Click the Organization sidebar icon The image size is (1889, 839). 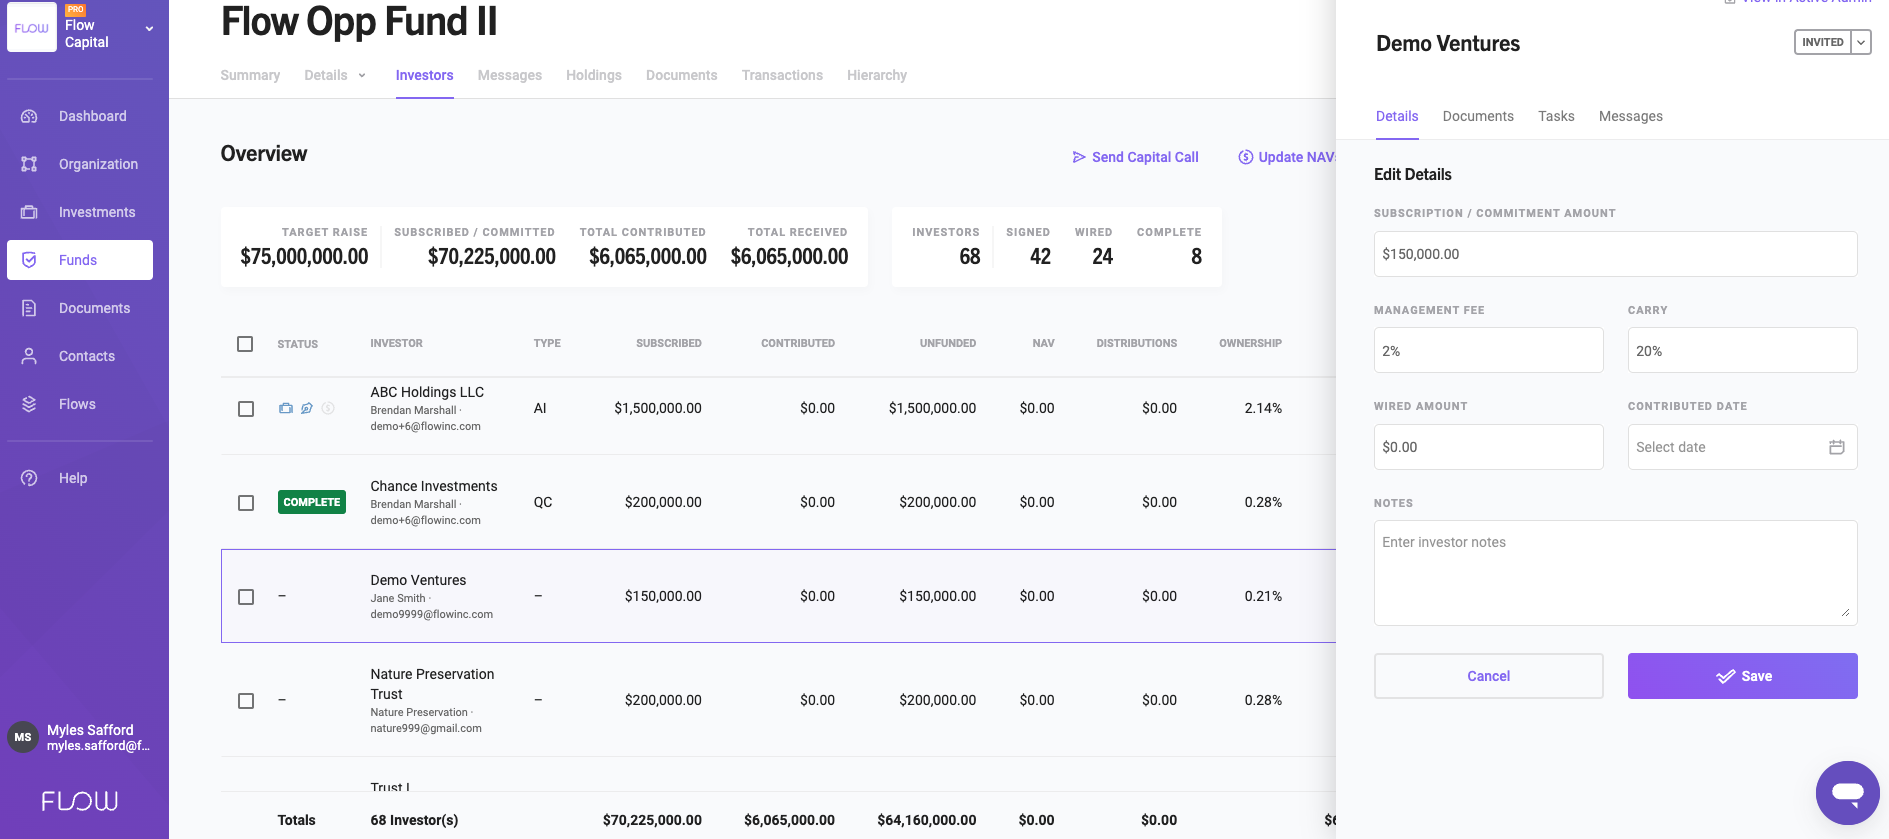tap(29, 164)
